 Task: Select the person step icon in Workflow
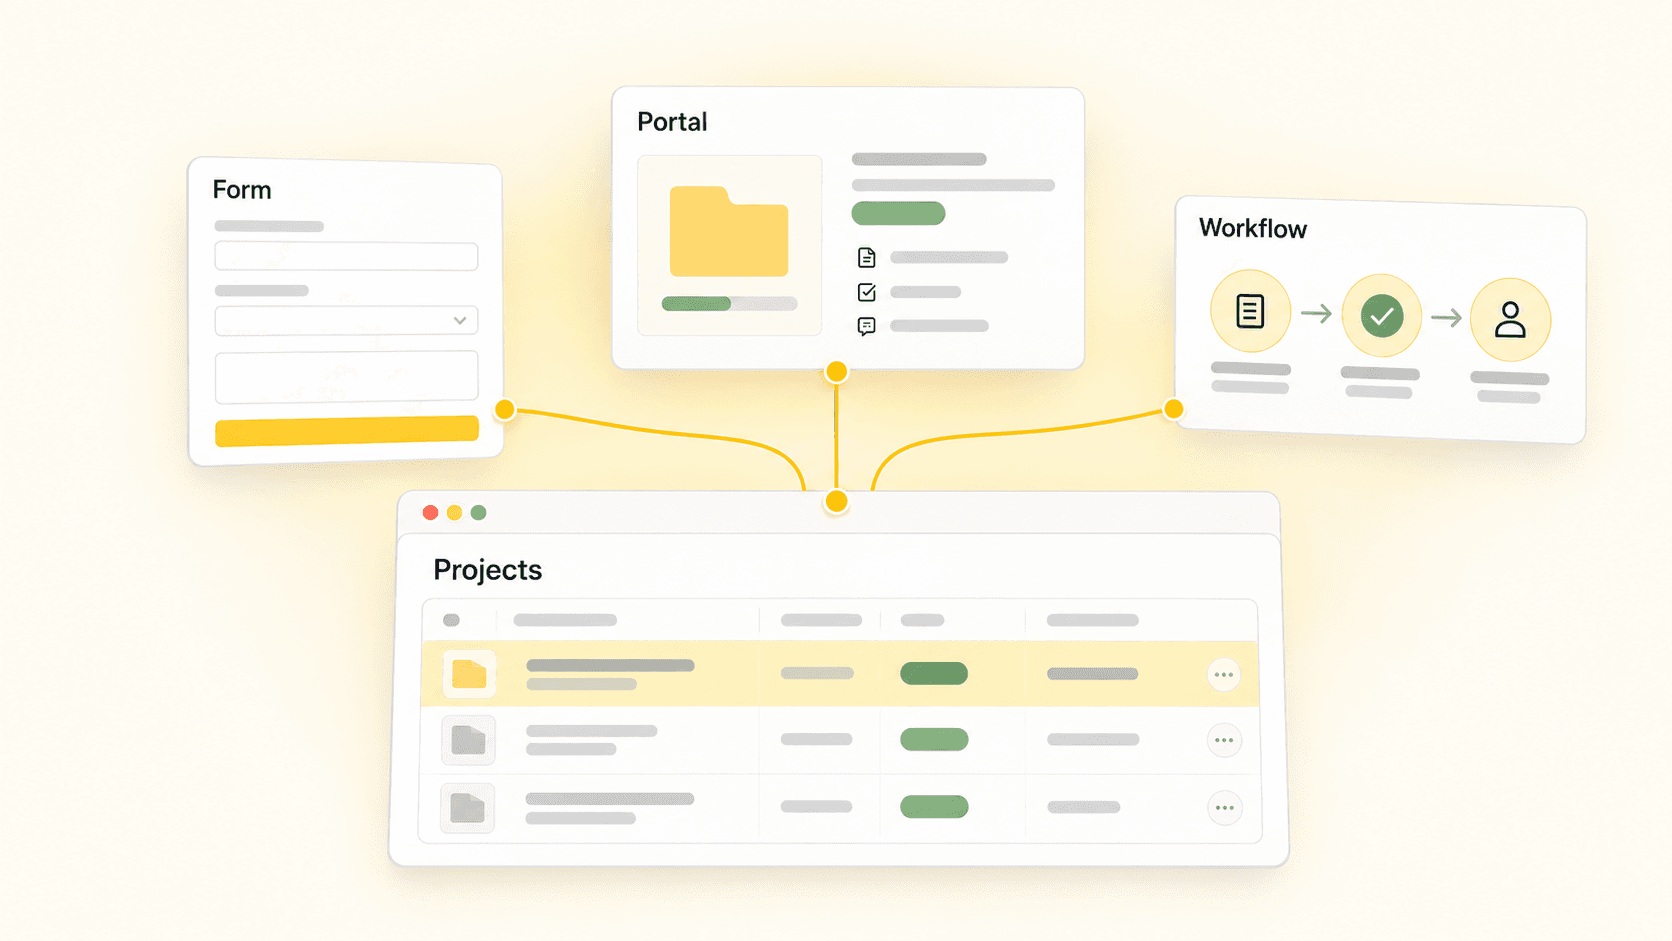click(x=1510, y=320)
